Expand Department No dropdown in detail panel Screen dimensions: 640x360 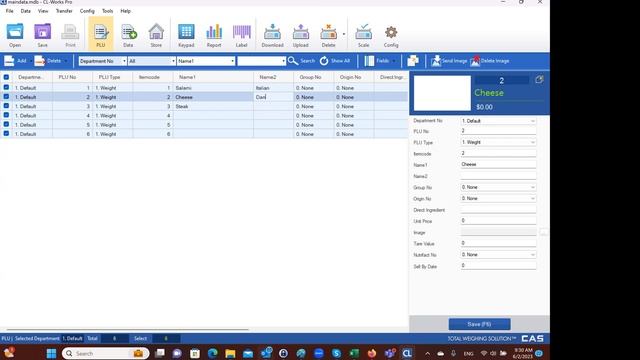[533, 121]
